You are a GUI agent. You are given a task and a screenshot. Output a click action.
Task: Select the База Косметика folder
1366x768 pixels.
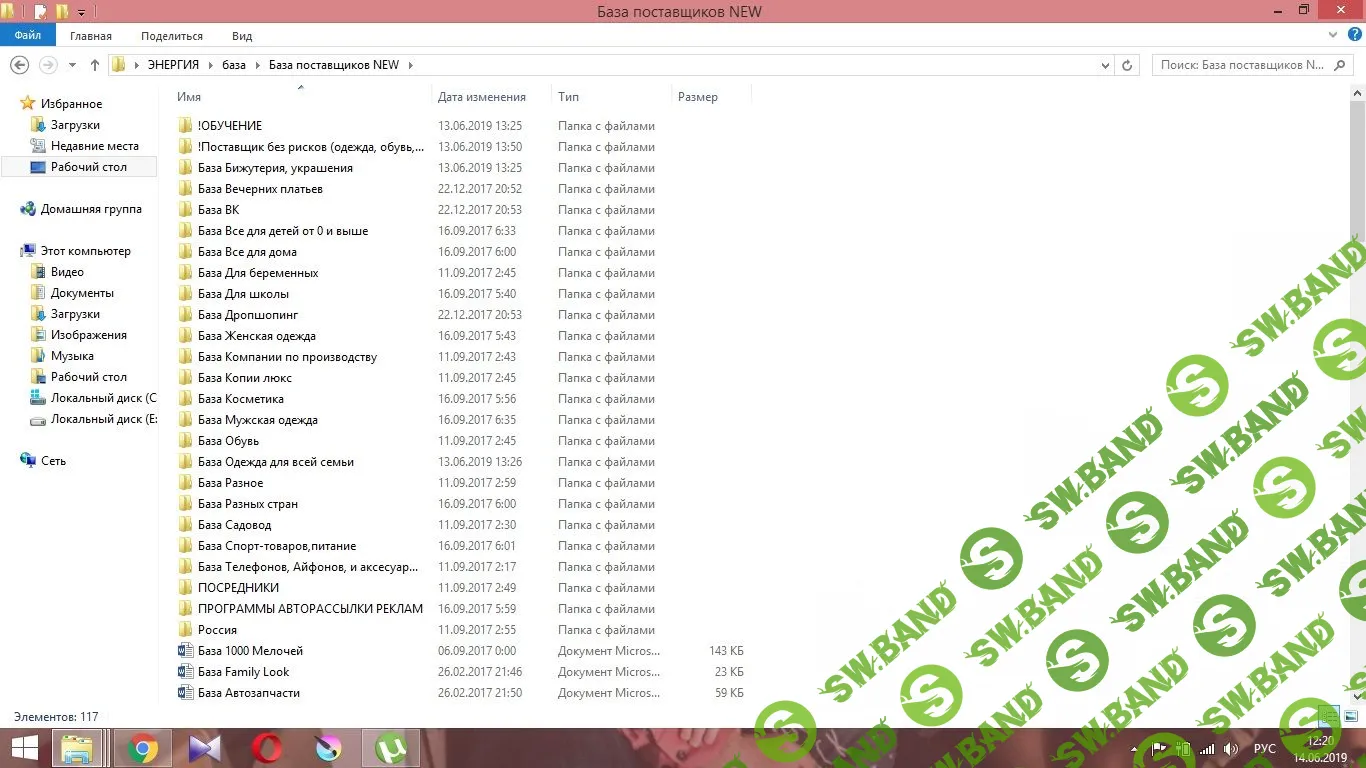pos(240,399)
